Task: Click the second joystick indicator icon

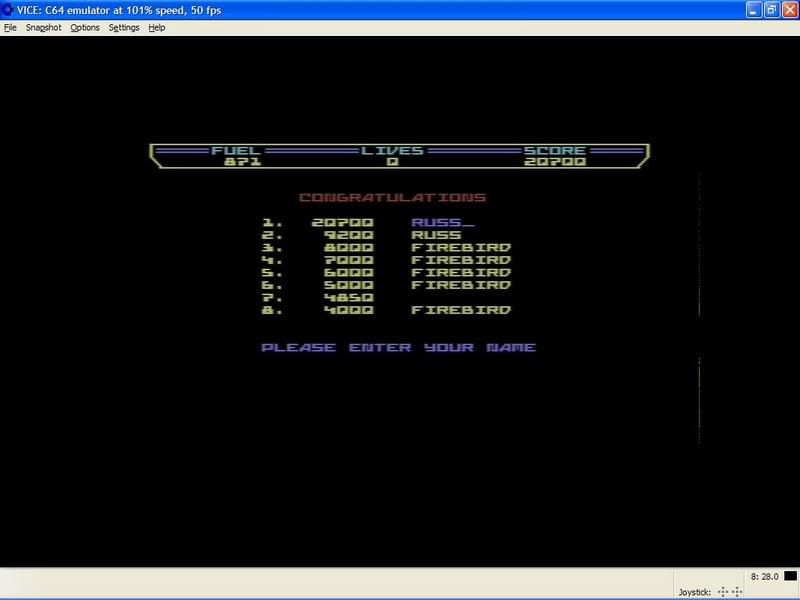Action: tap(739, 592)
